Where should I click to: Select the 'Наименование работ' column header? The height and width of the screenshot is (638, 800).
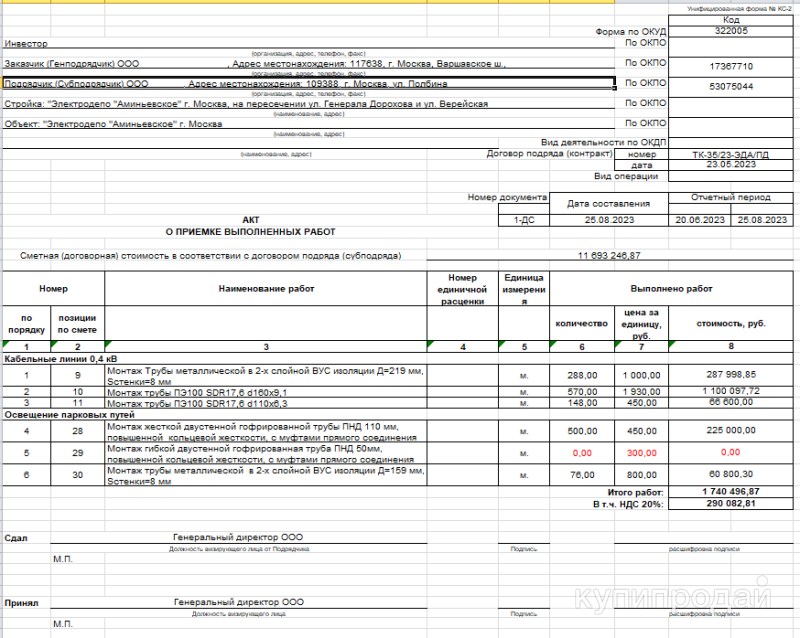265,288
